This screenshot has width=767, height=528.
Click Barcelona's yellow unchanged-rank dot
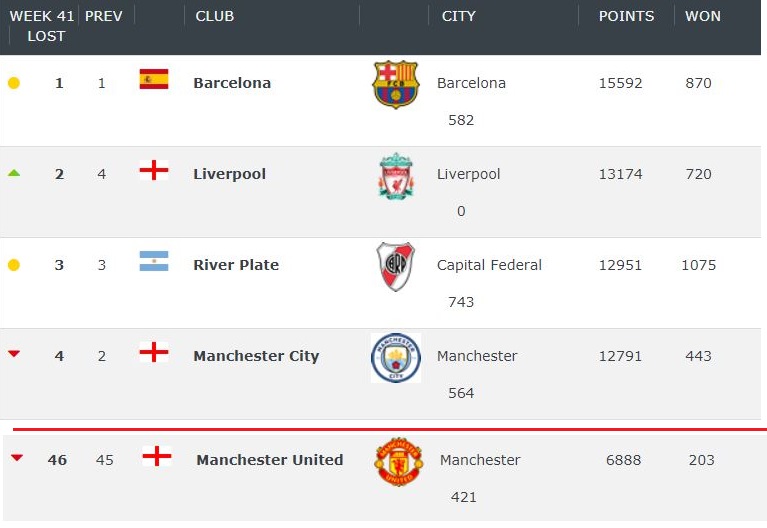click(x=14, y=83)
